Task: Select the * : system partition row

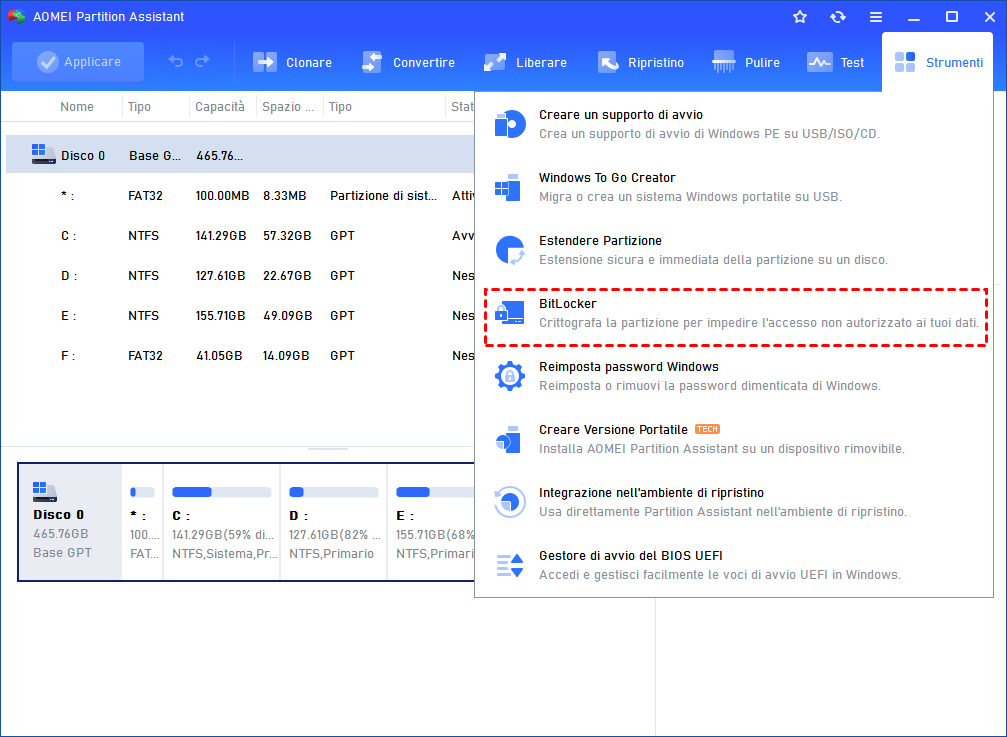Action: (240, 196)
